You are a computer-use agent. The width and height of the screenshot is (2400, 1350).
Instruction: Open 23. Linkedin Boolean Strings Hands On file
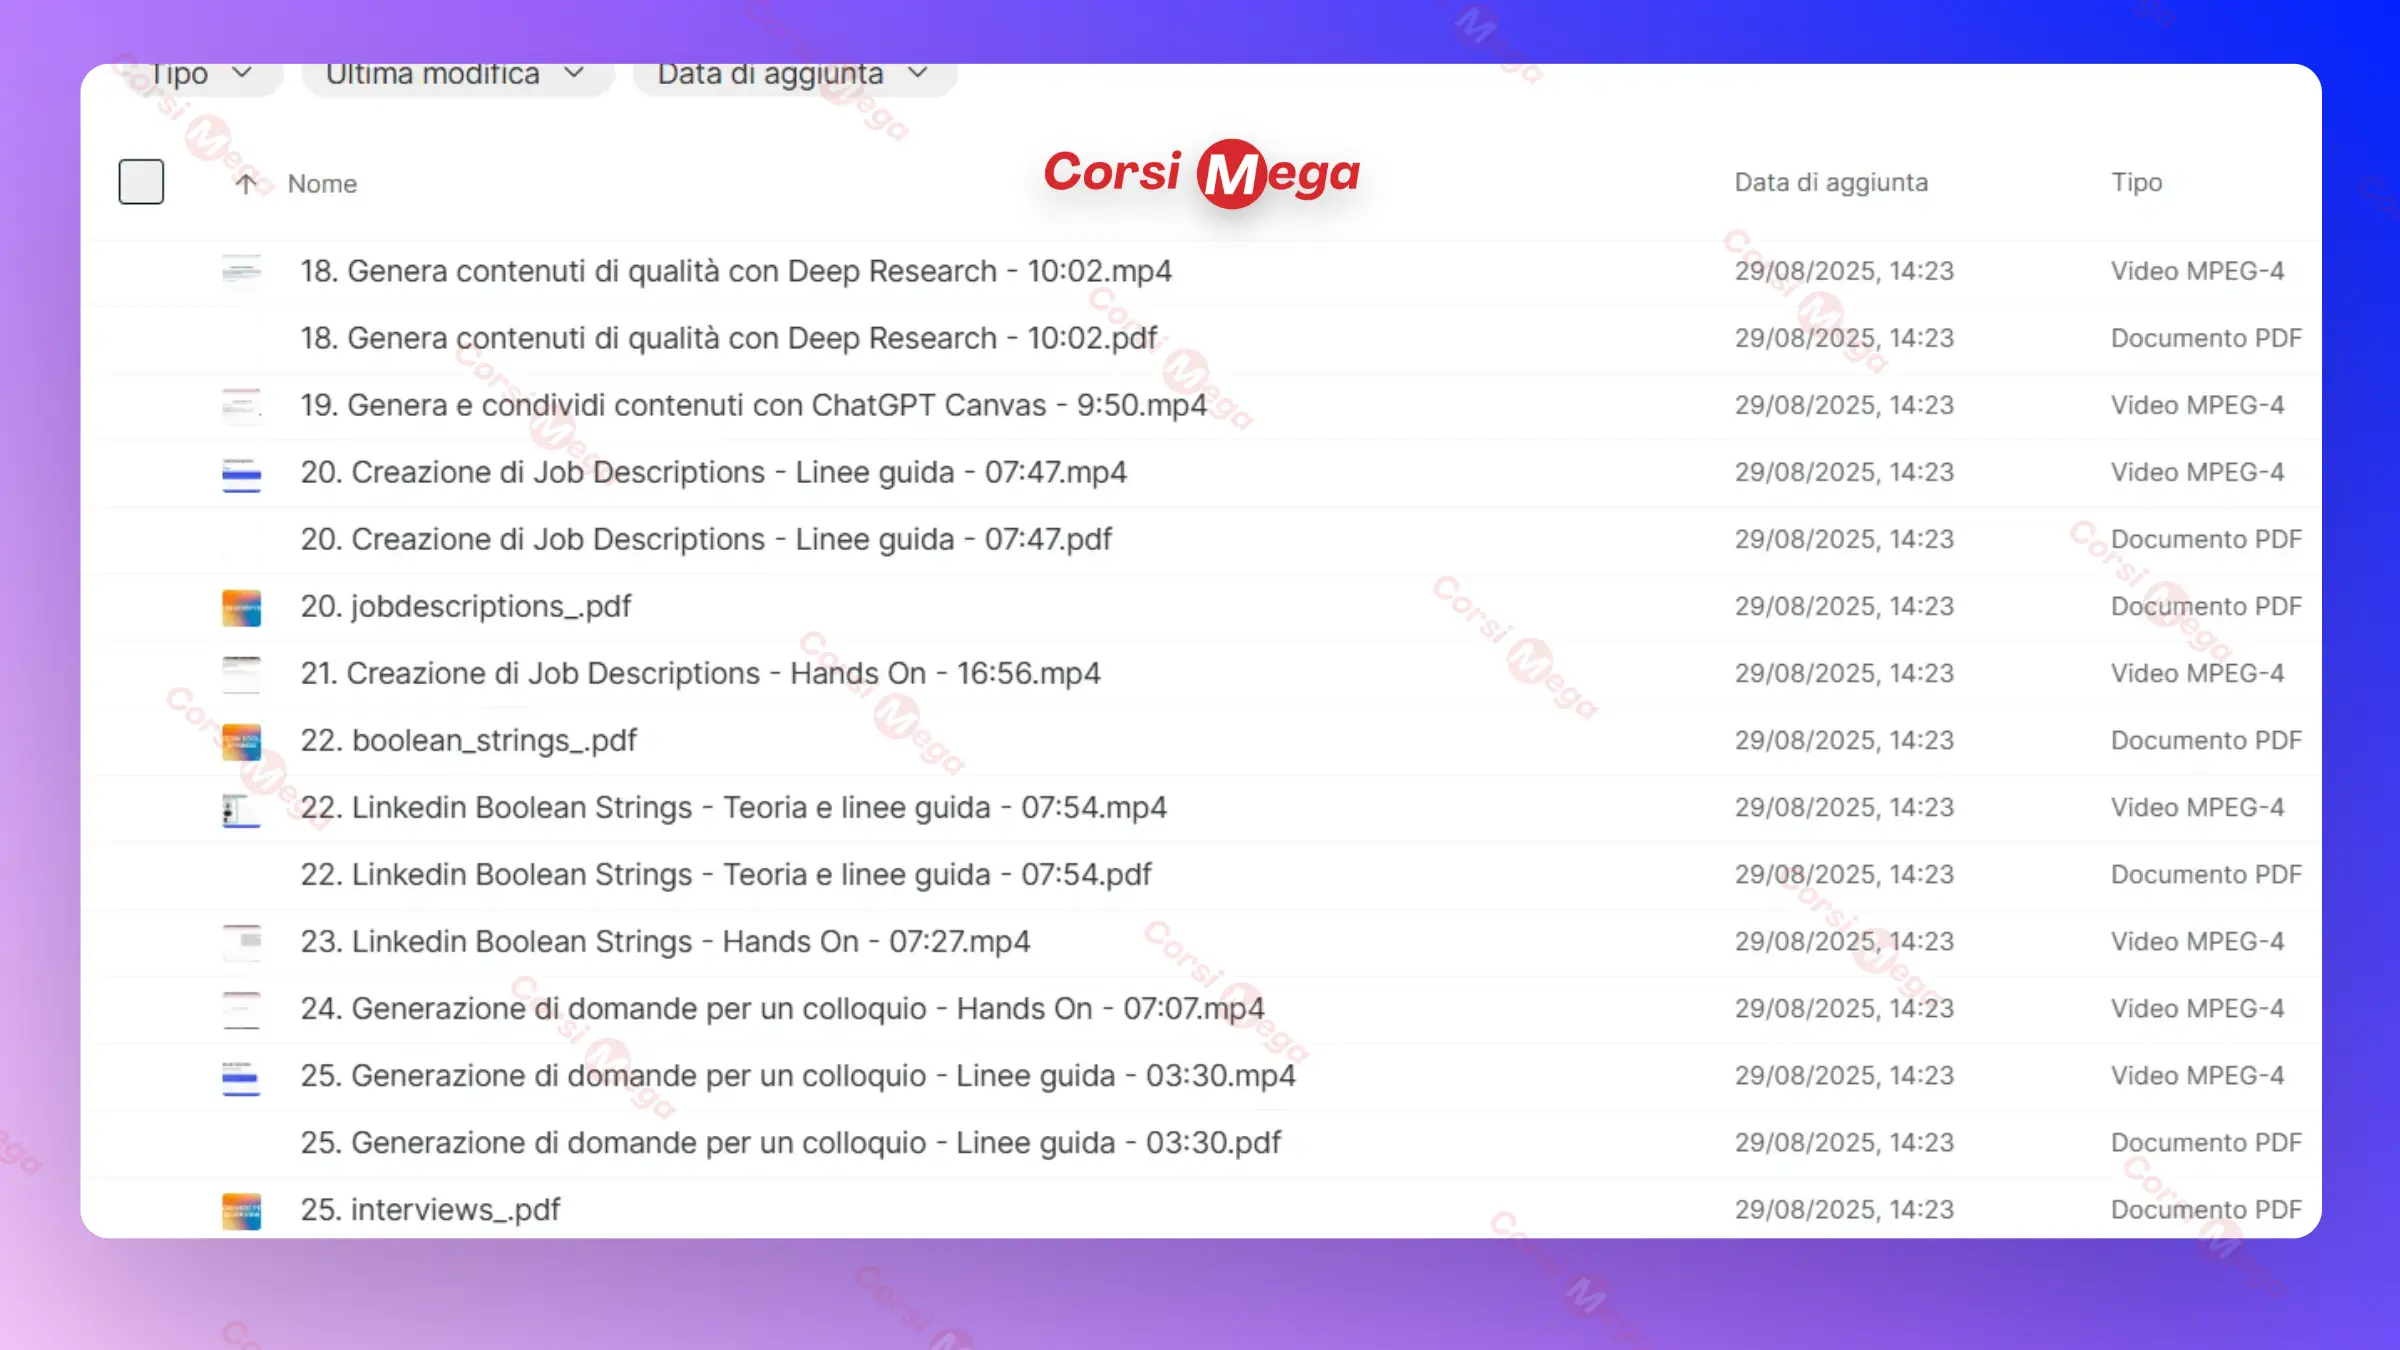pyautogui.click(x=665, y=942)
